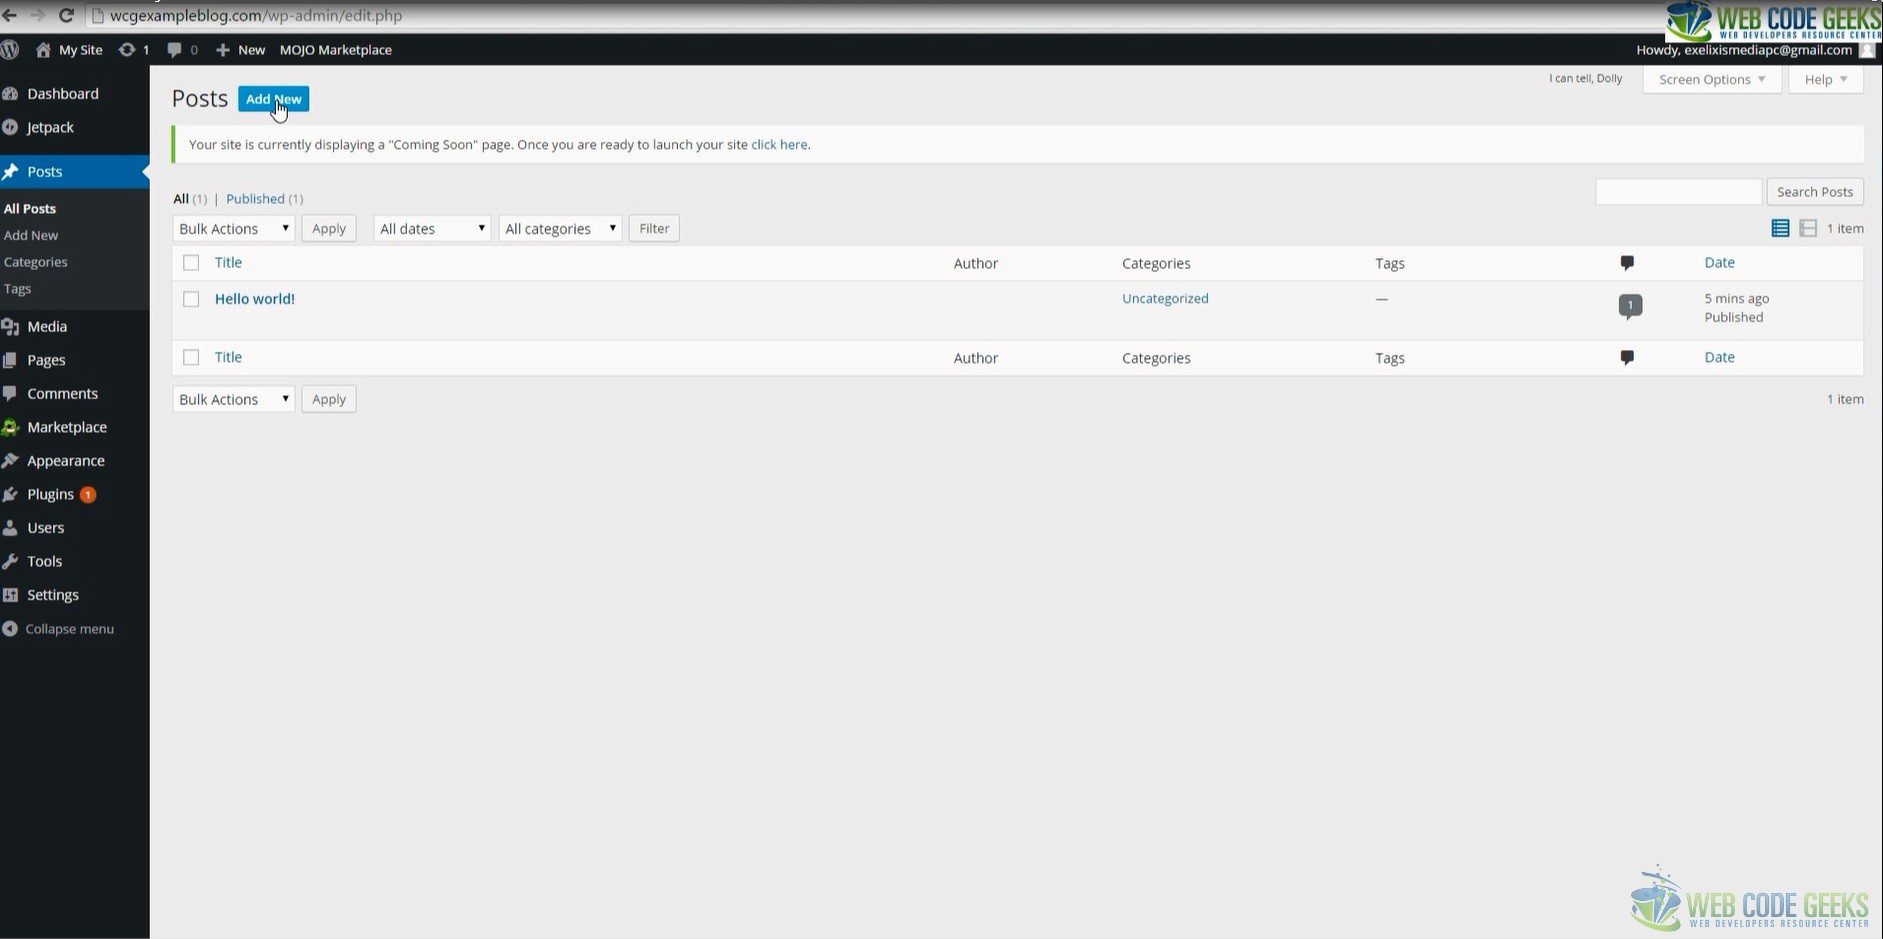Reload the page with the refresh icon
Image resolution: width=1883 pixels, height=939 pixels.
66,15
